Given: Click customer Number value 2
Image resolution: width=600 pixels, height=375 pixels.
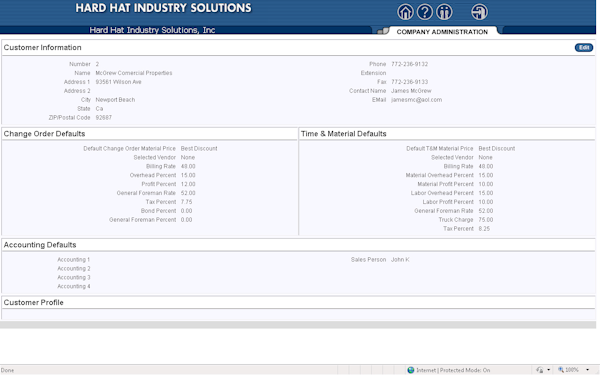Looking at the screenshot, I should 97,64.
